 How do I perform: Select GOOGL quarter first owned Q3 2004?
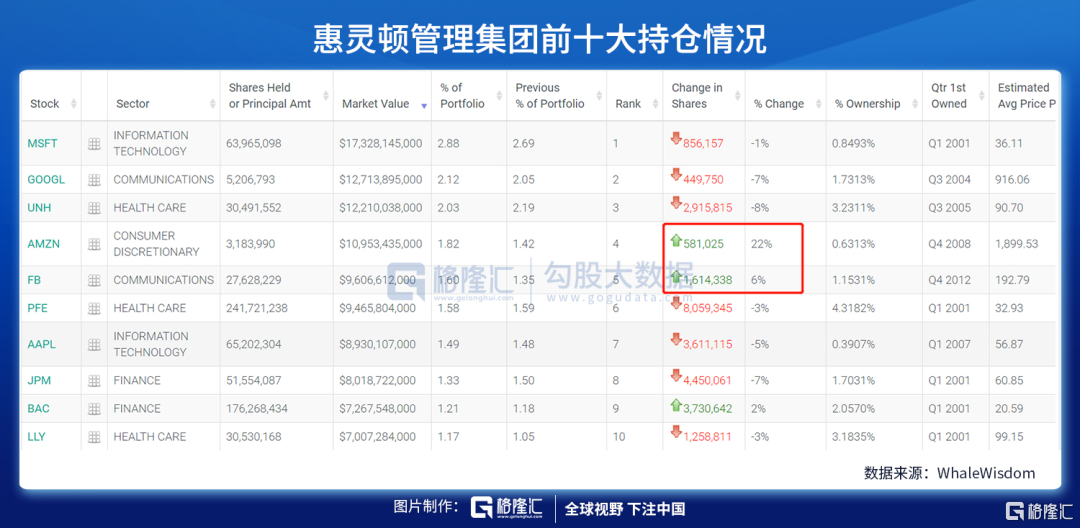(x=951, y=180)
